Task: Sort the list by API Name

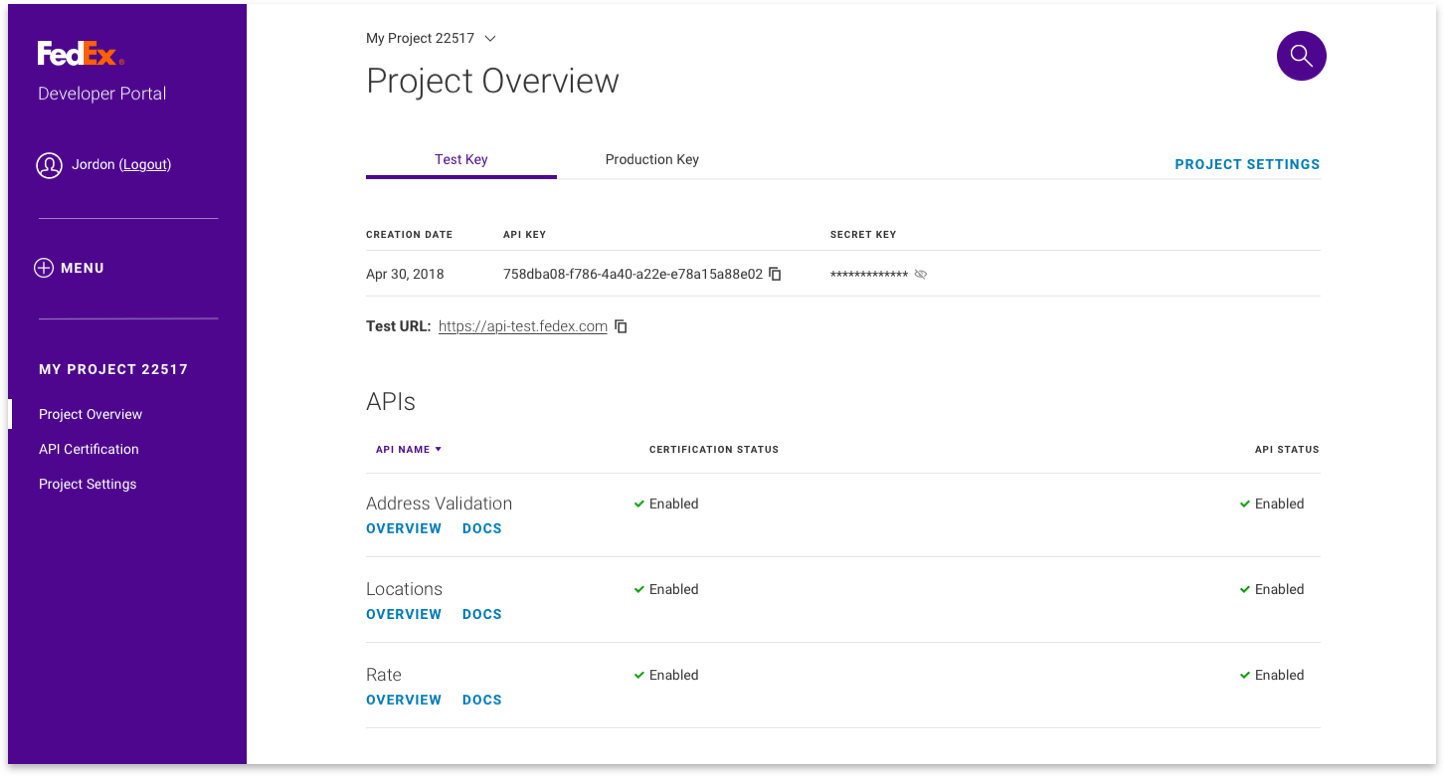Action: pyautogui.click(x=408, y=450)
